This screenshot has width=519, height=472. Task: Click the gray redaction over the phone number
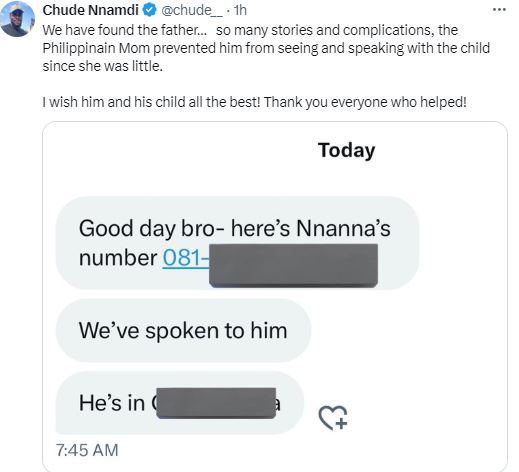click(x=293, y=266)
